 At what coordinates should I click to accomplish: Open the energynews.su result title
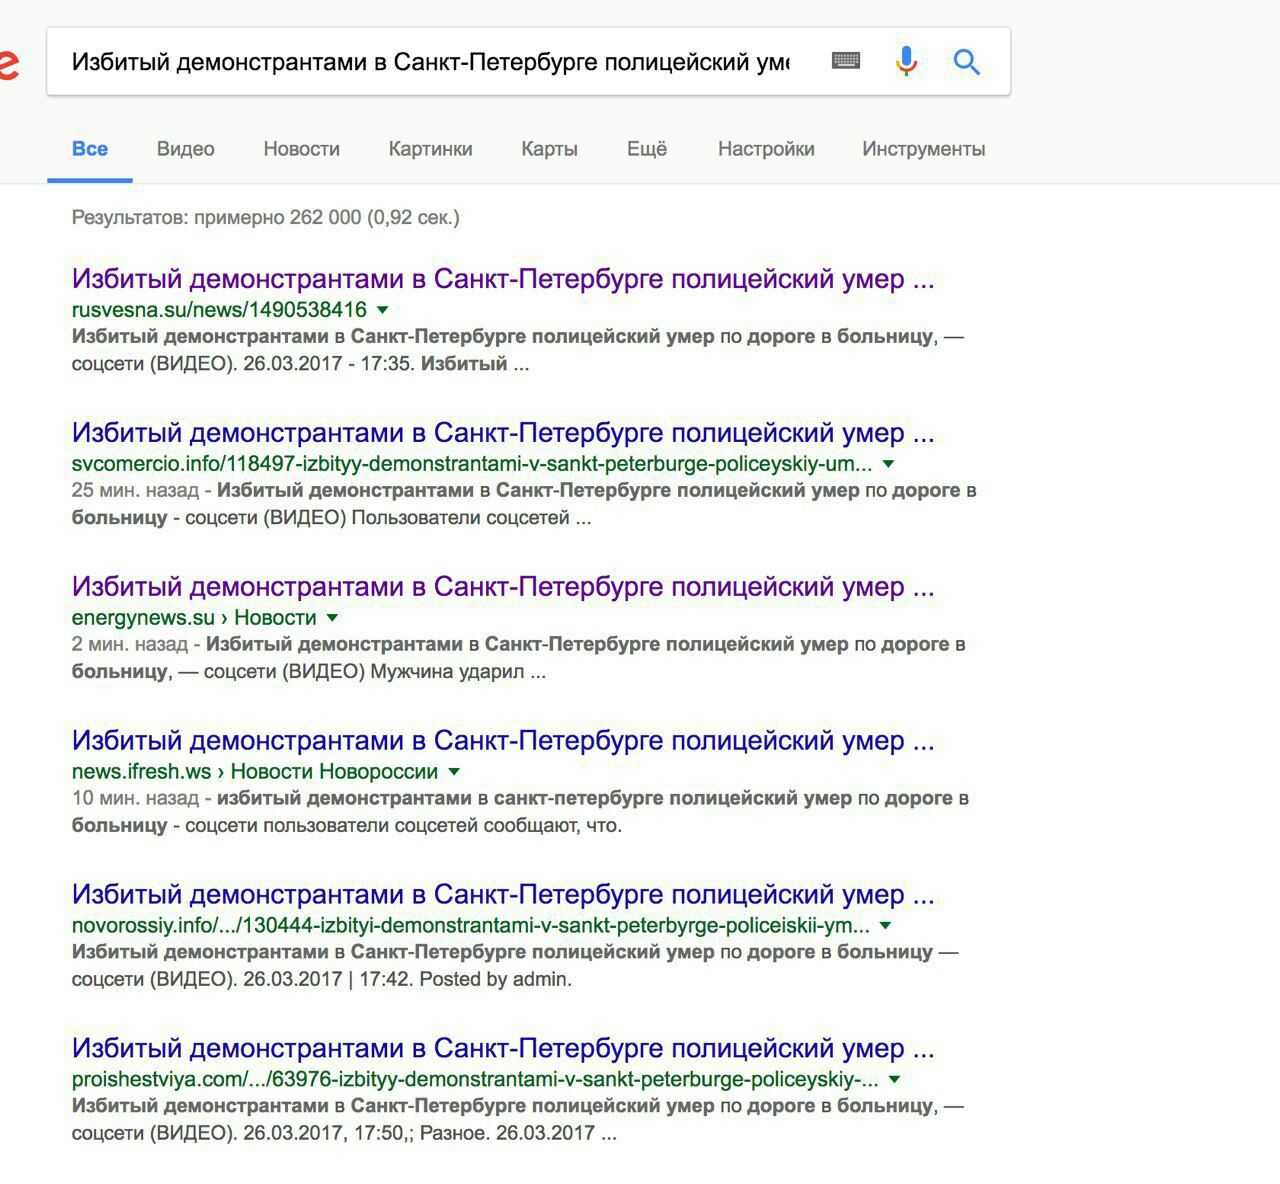tap(503, 587)
